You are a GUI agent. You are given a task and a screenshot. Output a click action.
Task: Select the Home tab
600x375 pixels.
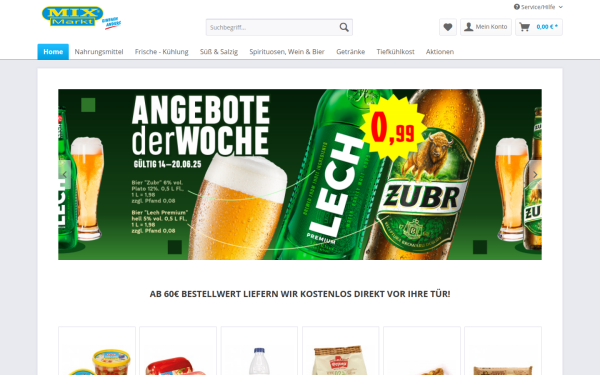53,52
